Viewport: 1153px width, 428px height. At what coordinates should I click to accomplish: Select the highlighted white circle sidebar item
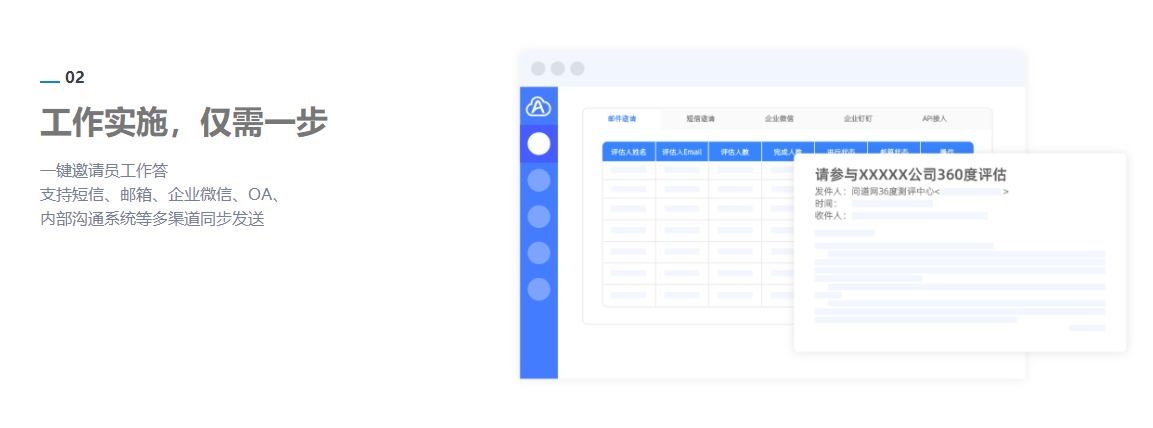click(539, 143)
